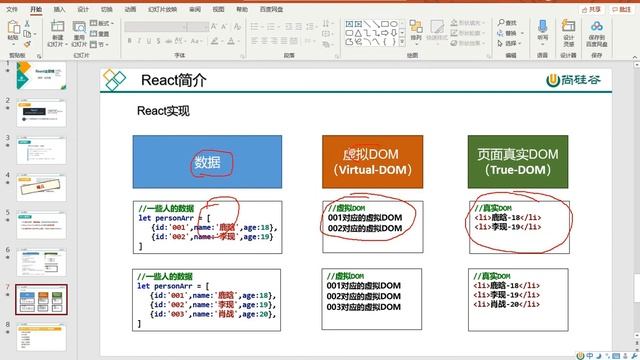The width and height of the screenshot is (640, 360).
Task: Select the straight line shape
Action: click(x=367, y=24)
